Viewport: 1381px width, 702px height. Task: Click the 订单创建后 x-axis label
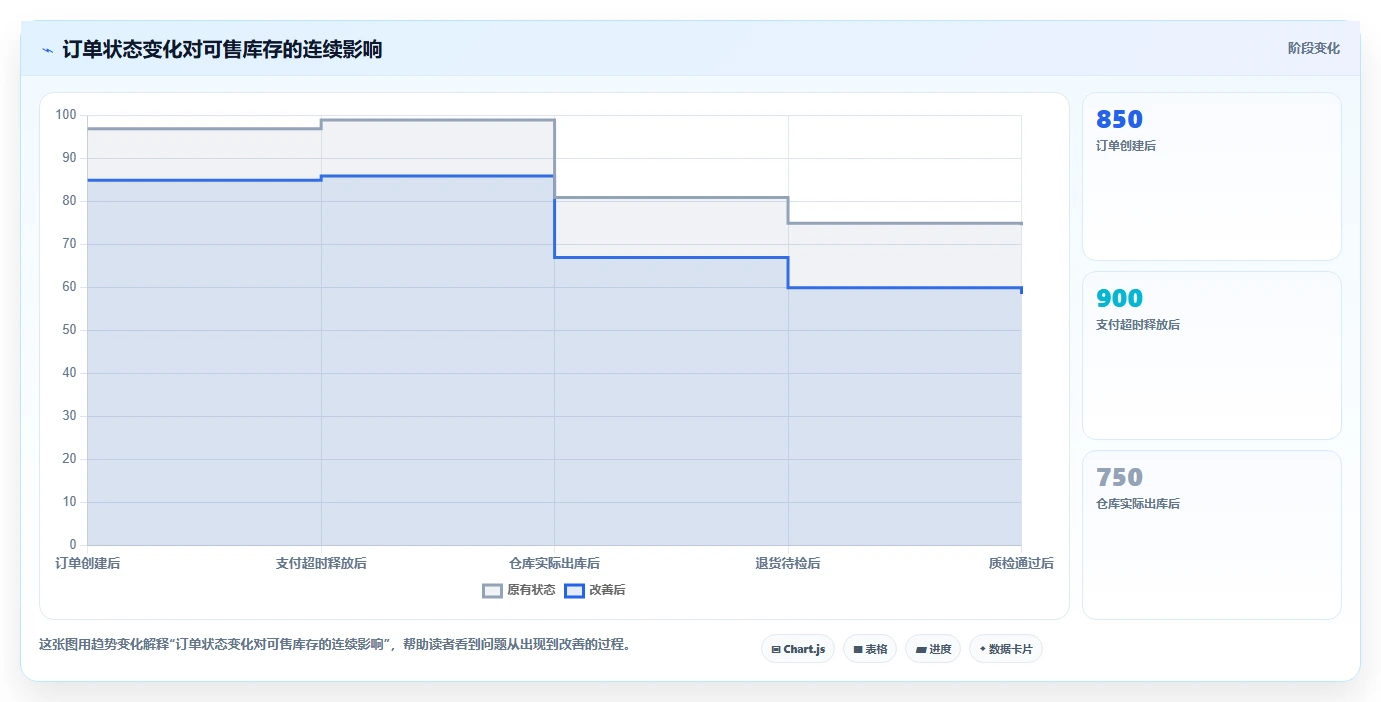click(88, 564)
